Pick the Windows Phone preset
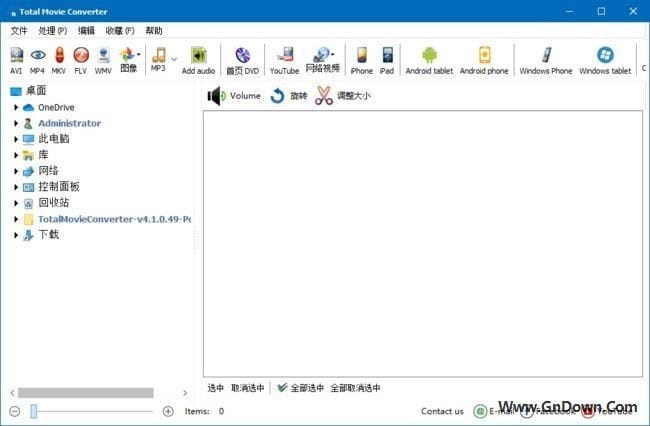The image size is (650, 426). (546, 61)
